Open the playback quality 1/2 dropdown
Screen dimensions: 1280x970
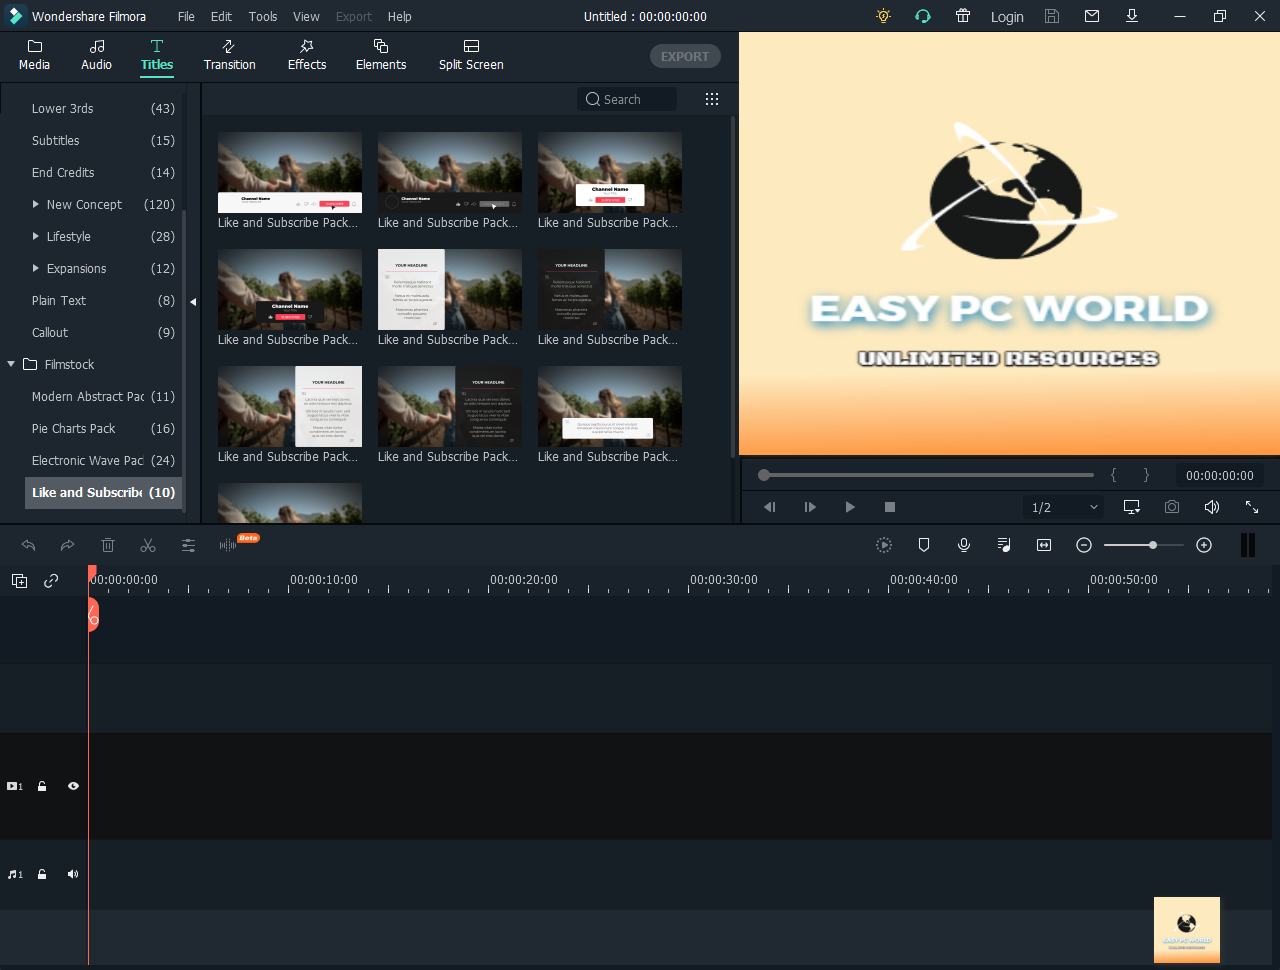1062,507
